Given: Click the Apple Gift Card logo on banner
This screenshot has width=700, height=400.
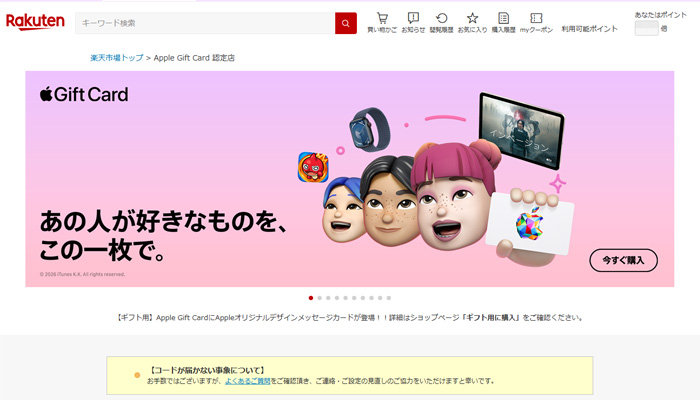Looking at the screenshot, I should click(84, 95).
